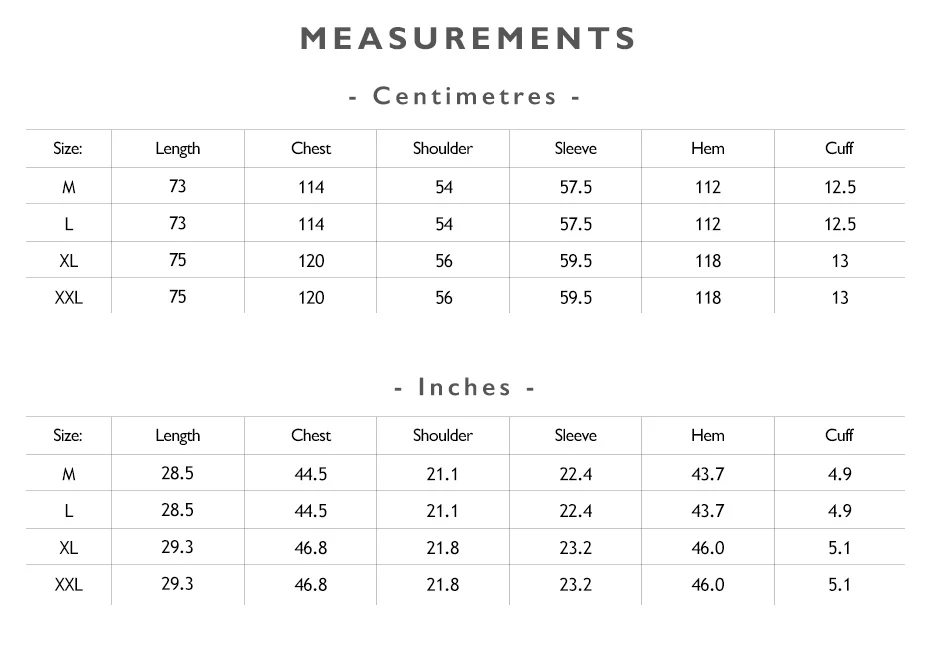This screenshot has width=930, height=667.
Task: Click the 5.1 cuff value for size XL
Action: [x=839, y=548]
